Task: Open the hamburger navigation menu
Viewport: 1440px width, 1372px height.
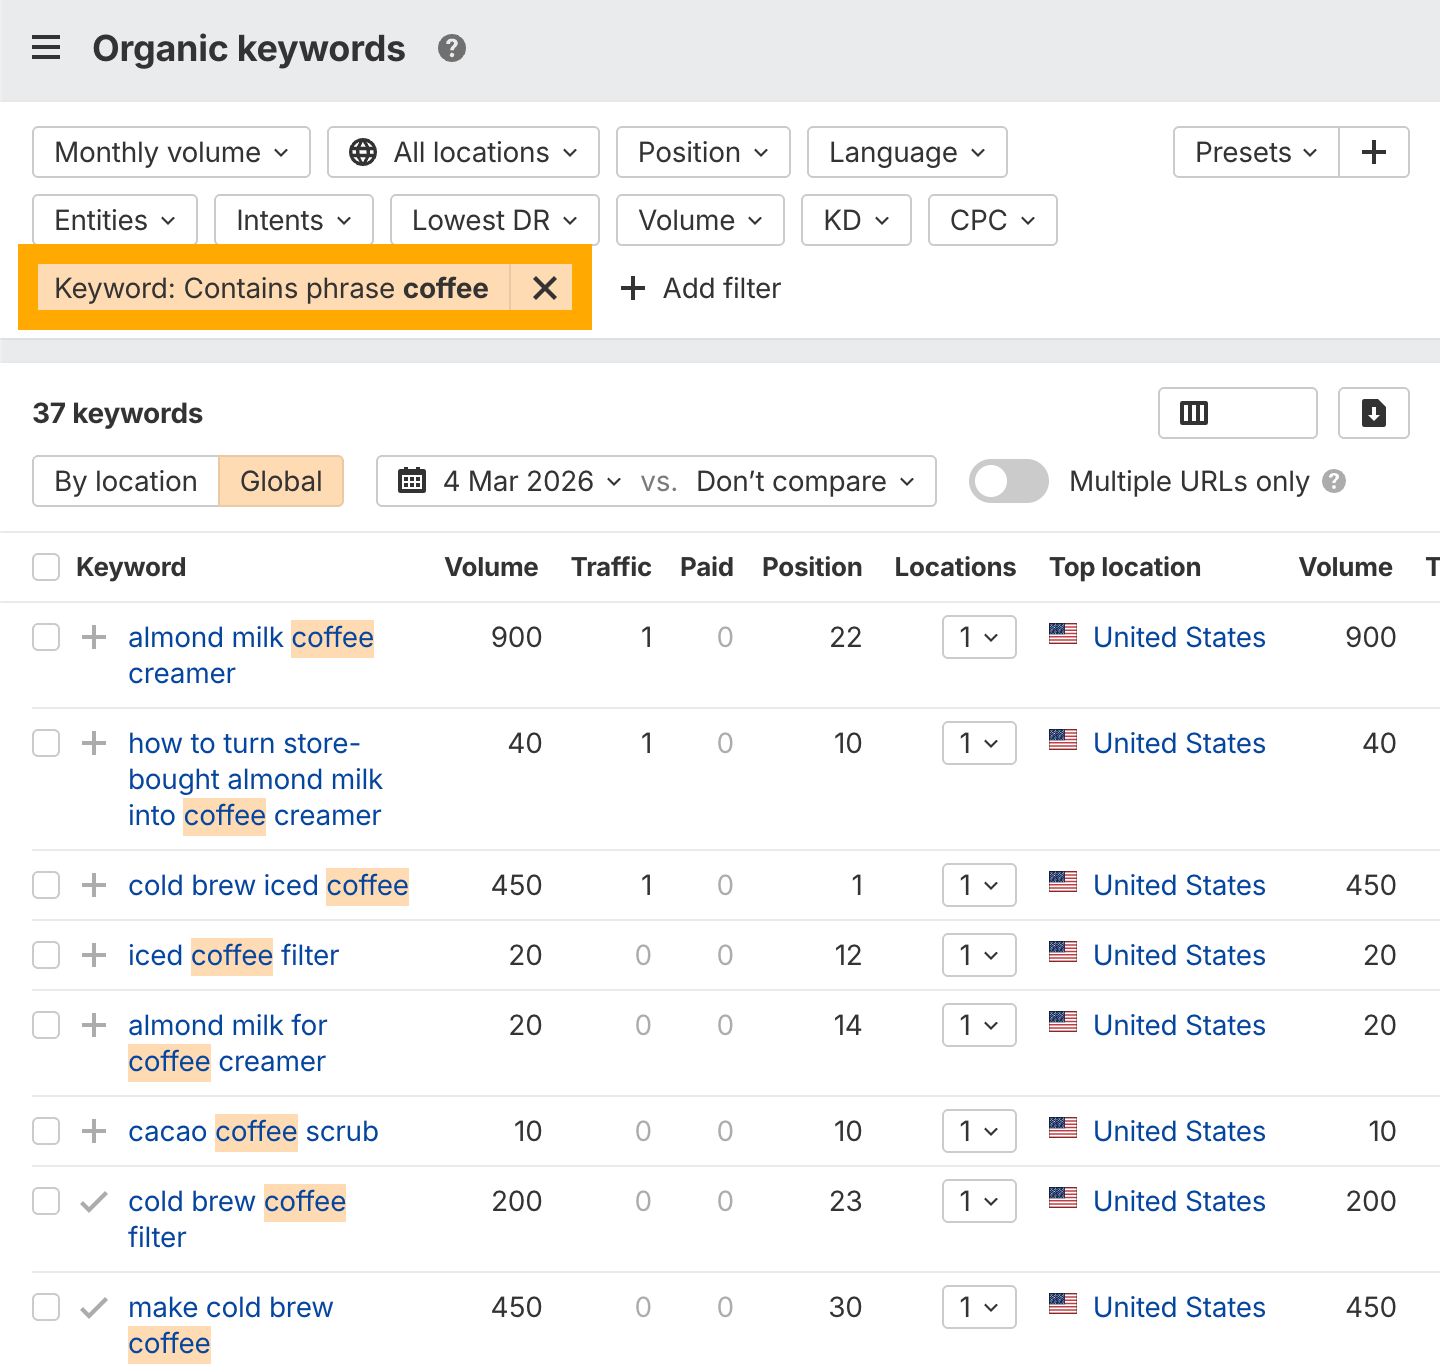Action: pyautogui.click(x=46, y=48)
